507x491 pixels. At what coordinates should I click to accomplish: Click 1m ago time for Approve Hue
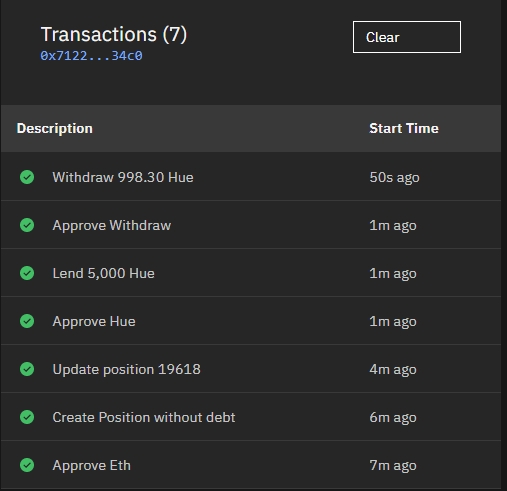click(x=393, y=321)
